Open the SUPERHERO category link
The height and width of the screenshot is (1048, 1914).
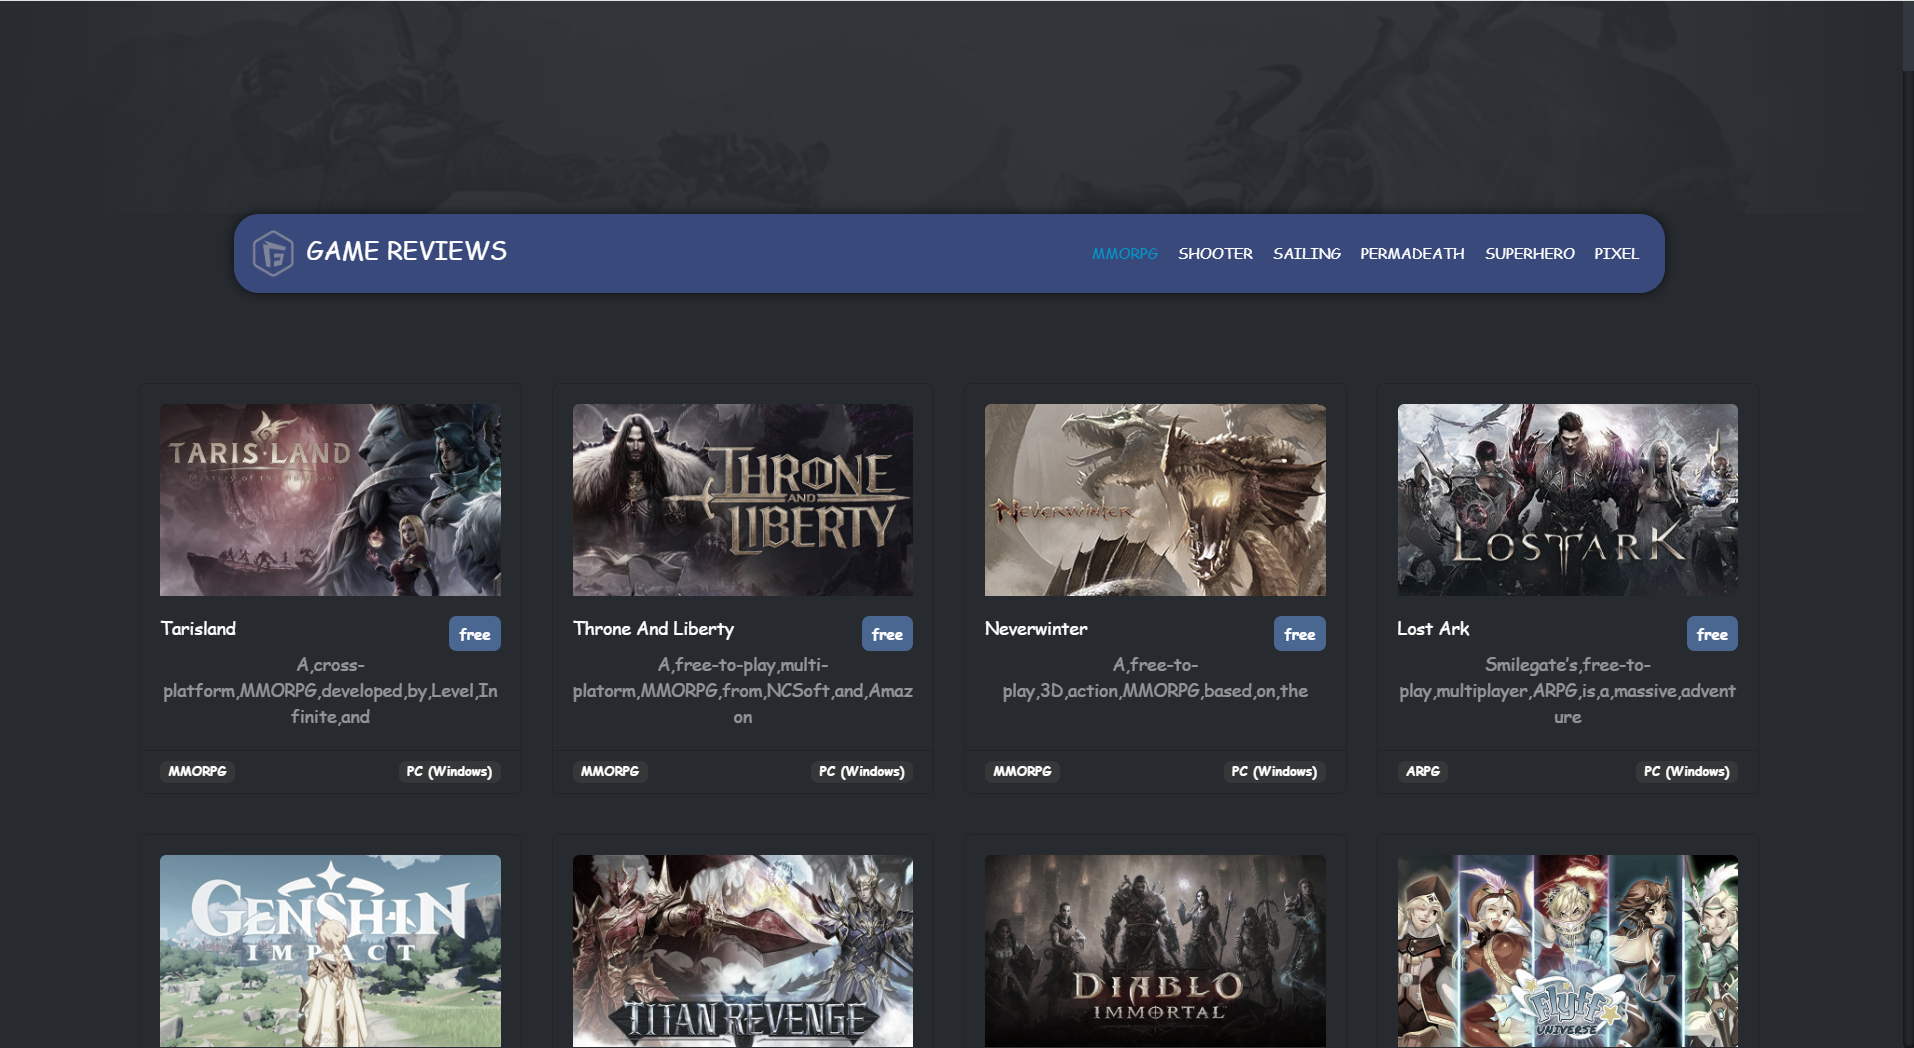click(1529, 254)
